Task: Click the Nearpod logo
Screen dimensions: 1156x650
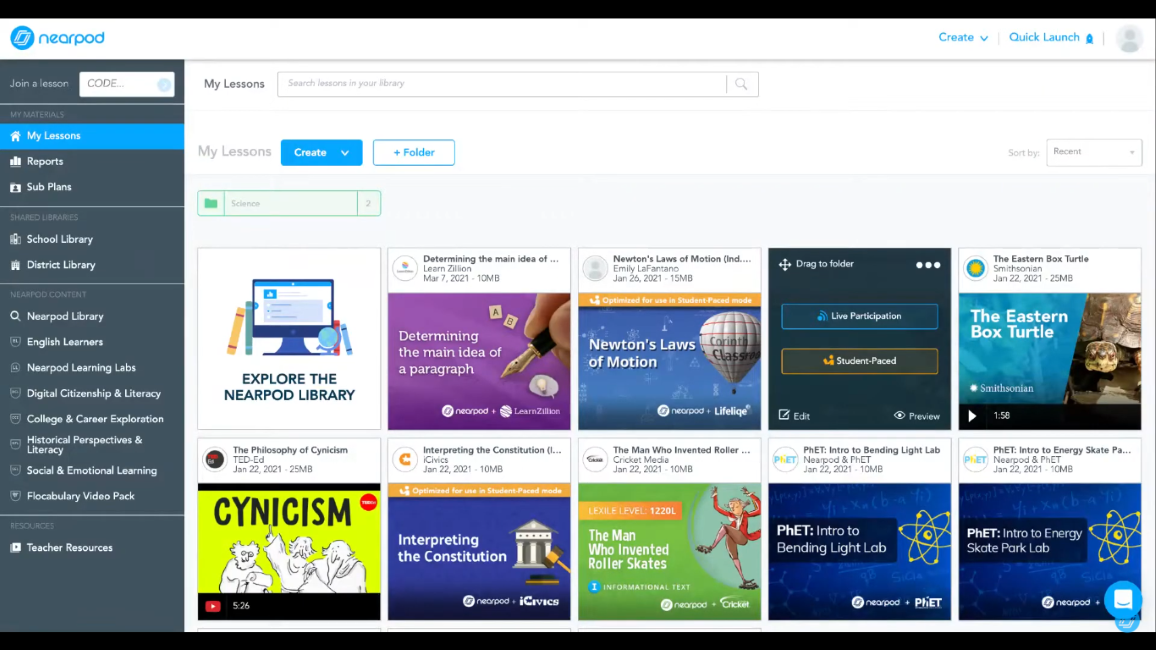Action: [x=57, y=38]
